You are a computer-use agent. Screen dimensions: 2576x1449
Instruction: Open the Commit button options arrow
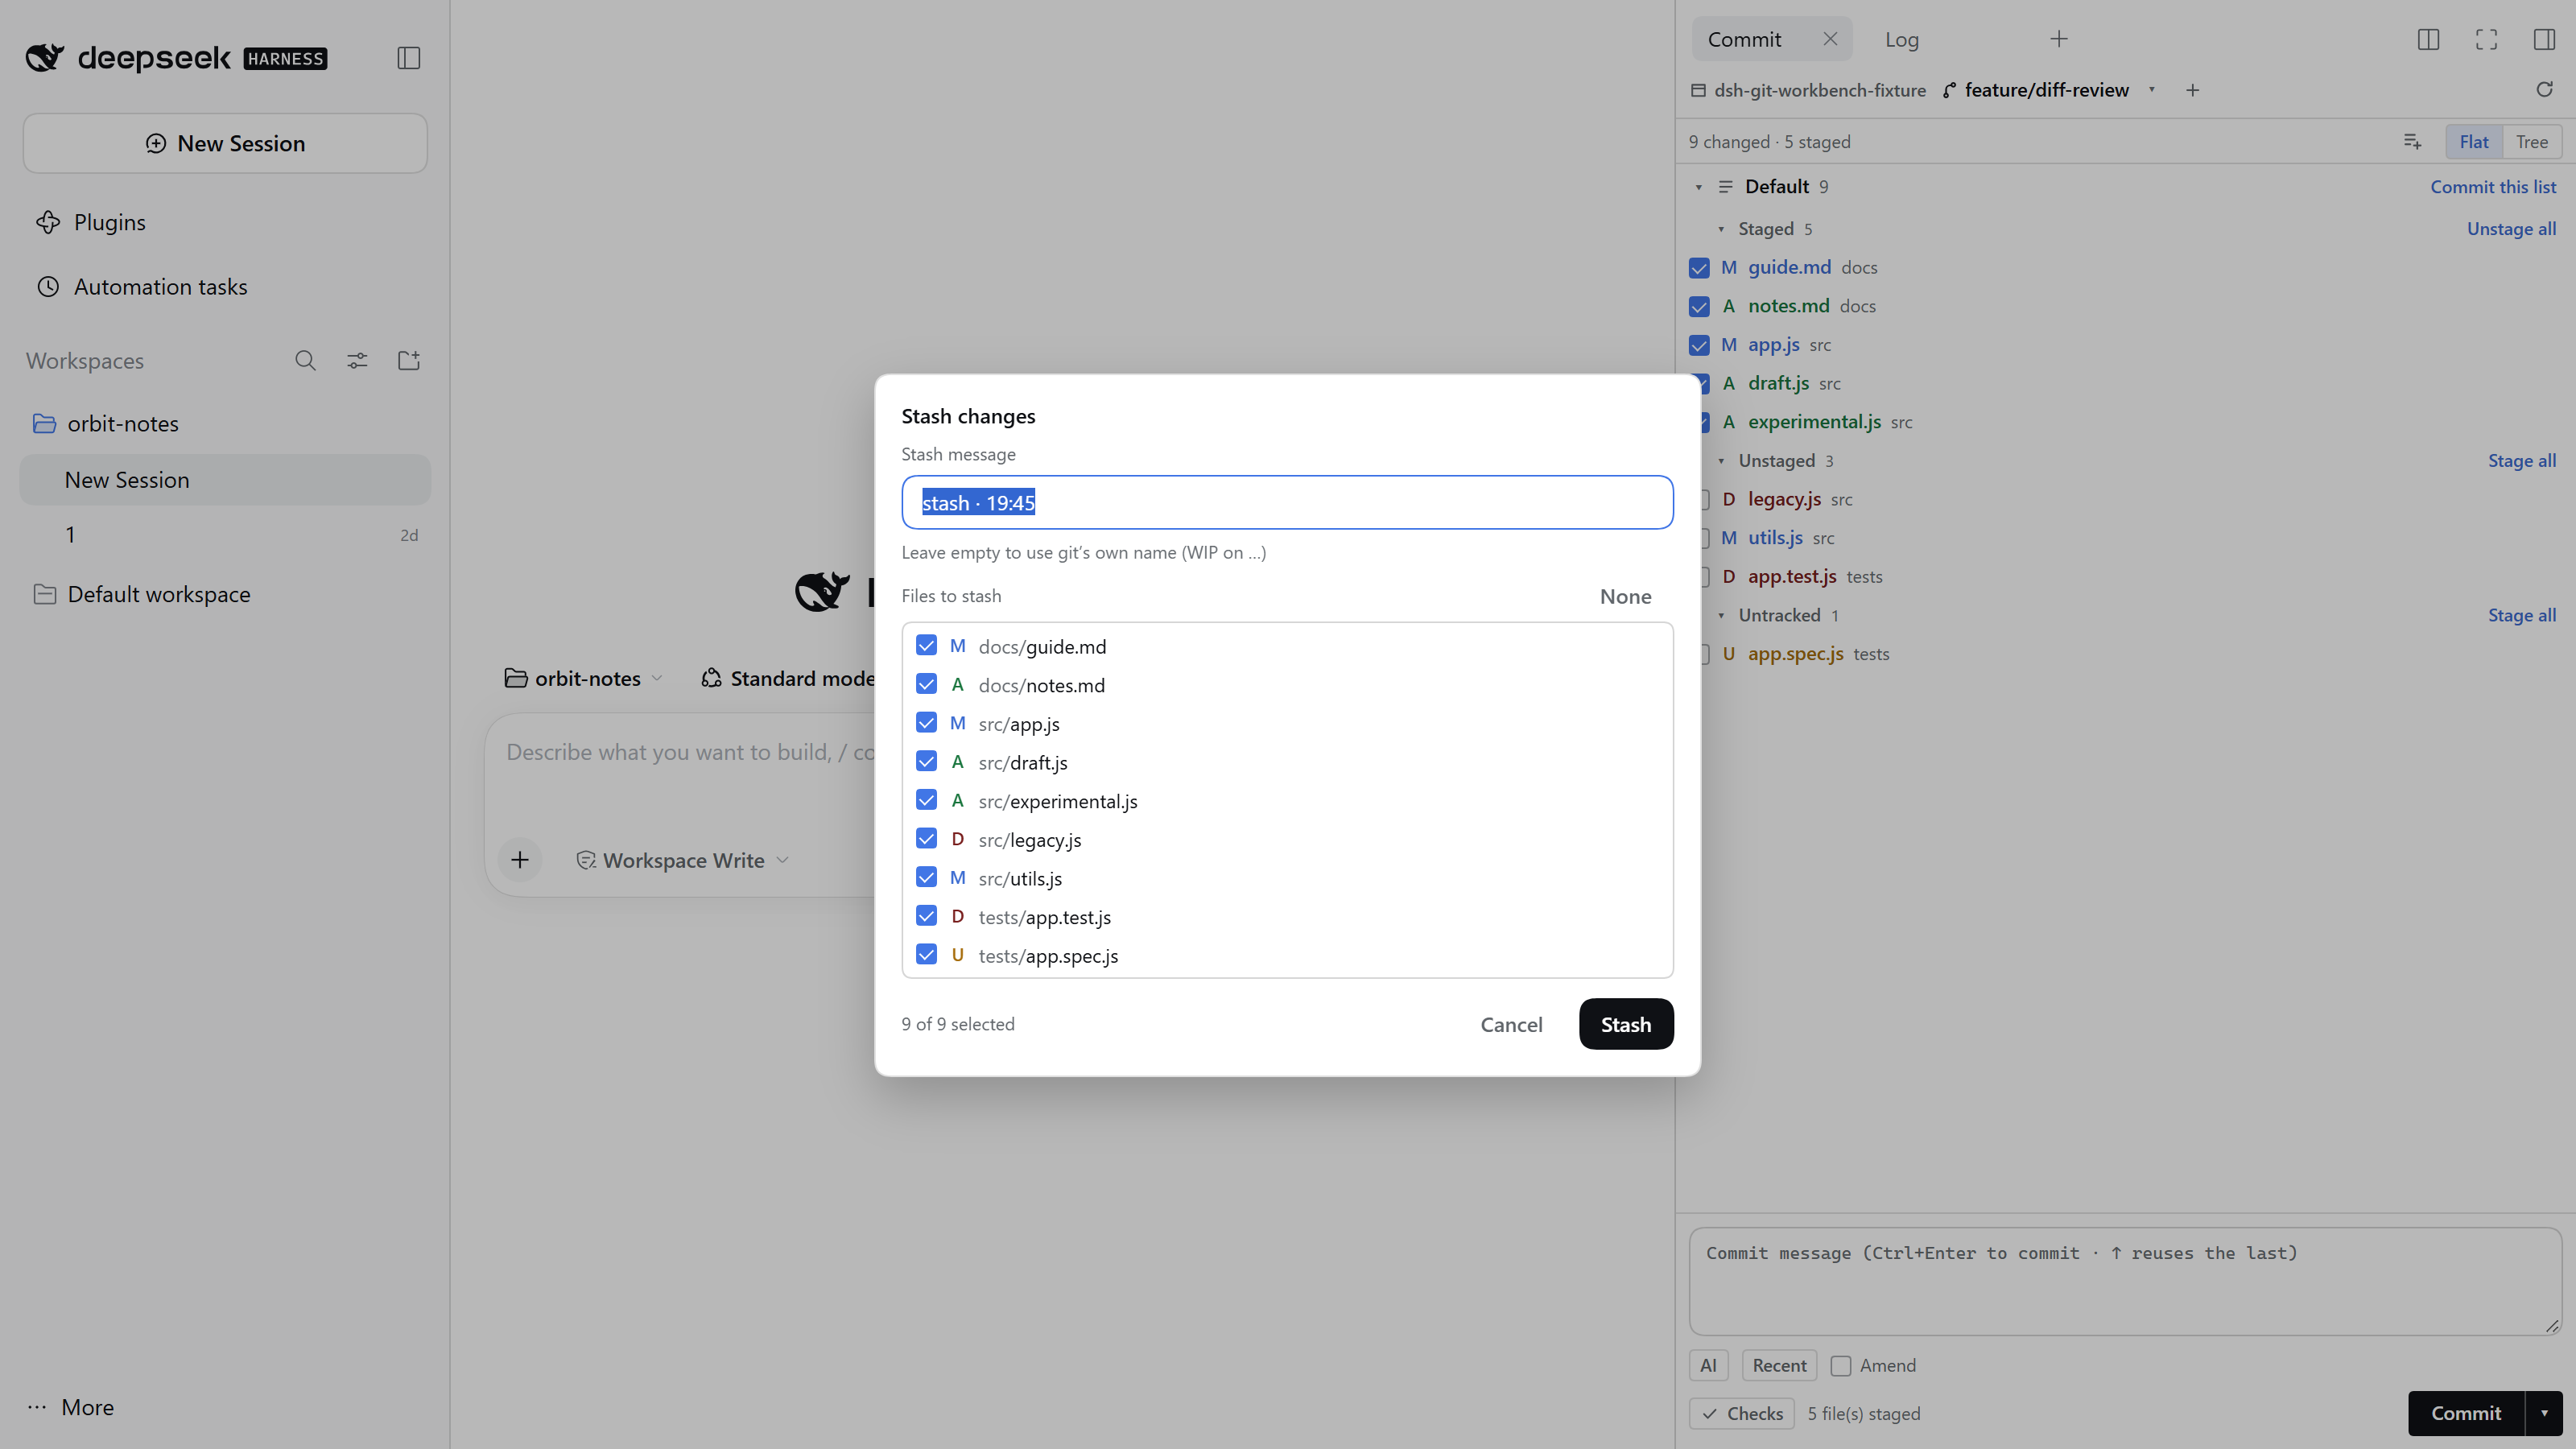pyautogui.click(x=2544, y=1413)
